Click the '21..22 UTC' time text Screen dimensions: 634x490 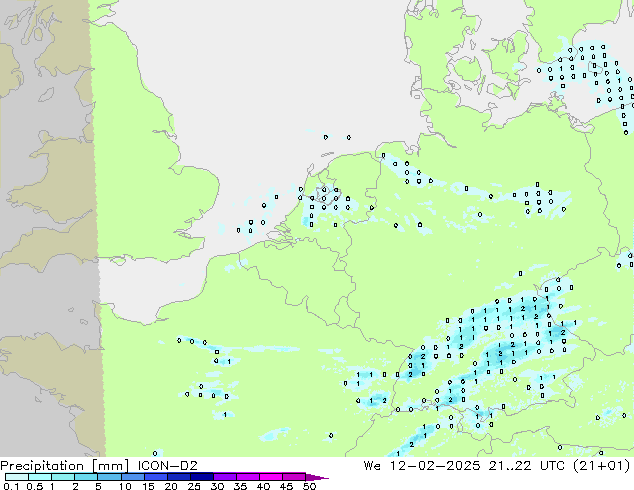click(526, 465)
